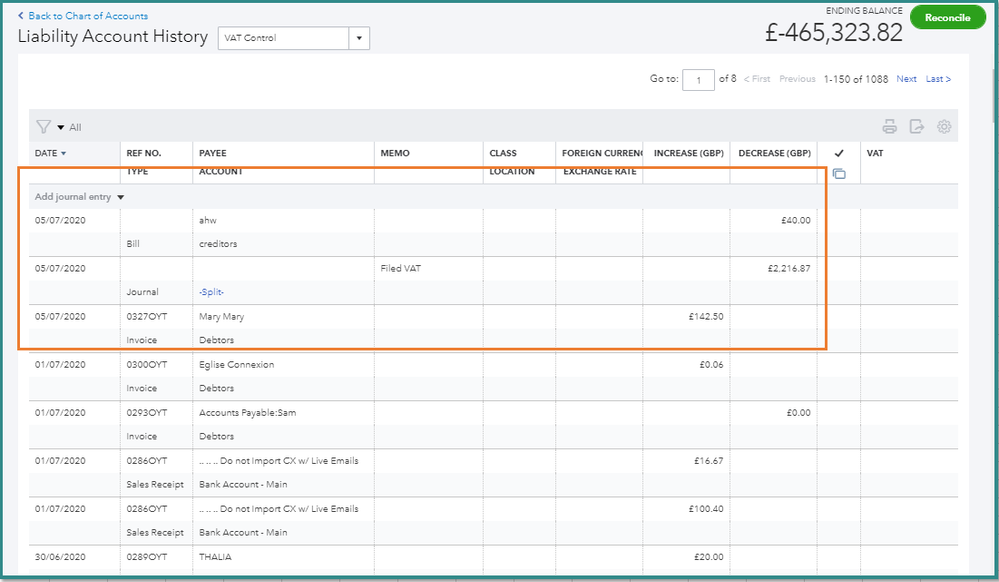Sort by the DATE column arrow
Screen dimensions: 999x582
click(x=64, y=154)
